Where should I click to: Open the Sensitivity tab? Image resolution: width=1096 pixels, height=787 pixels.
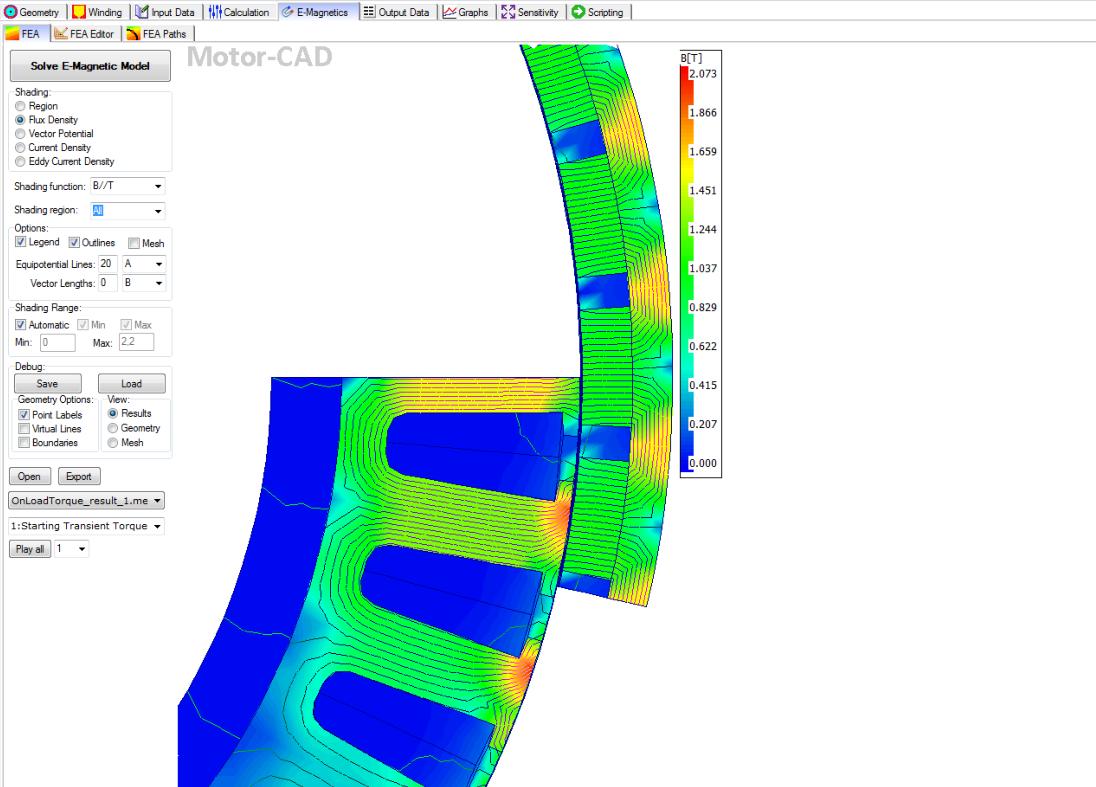coord(530,12)
